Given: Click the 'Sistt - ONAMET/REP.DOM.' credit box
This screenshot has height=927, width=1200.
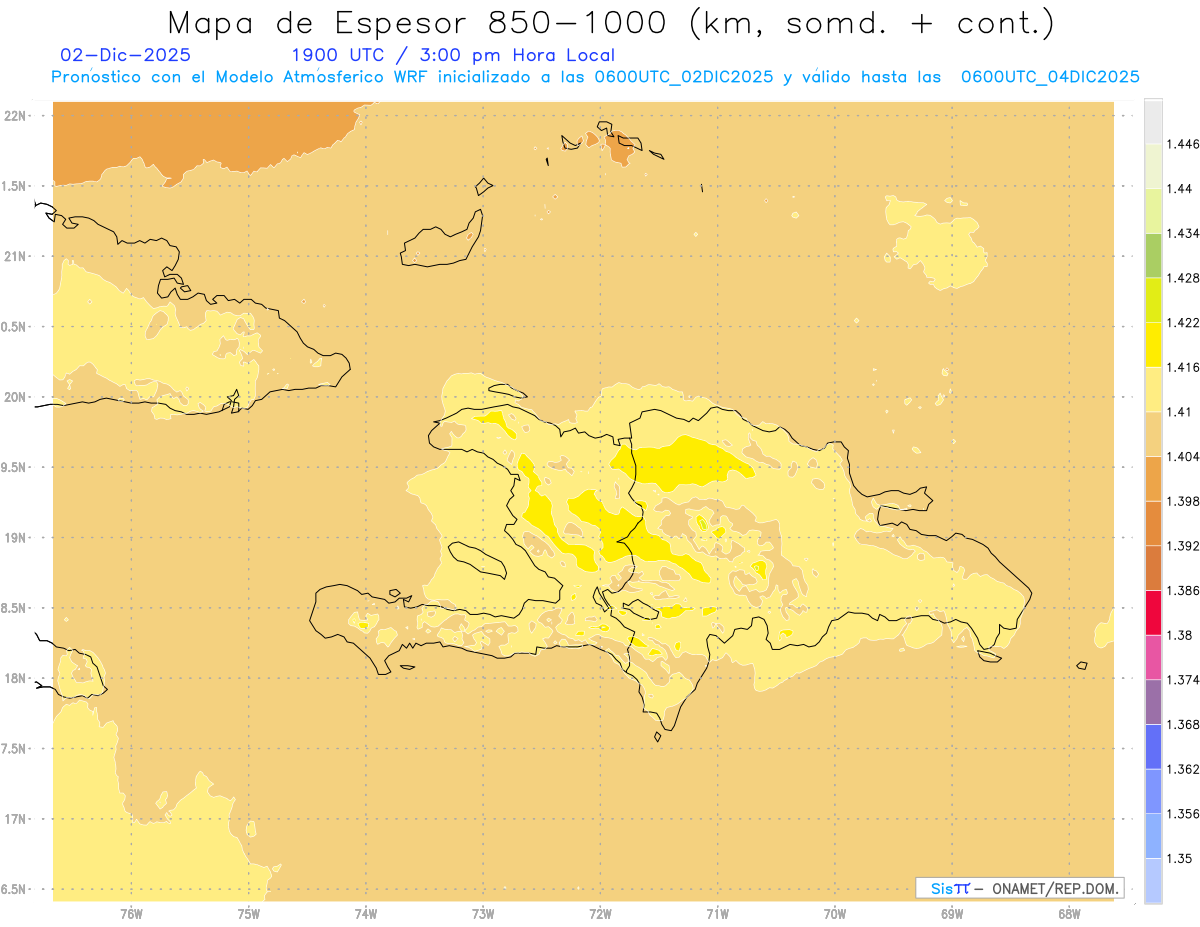Looking at the screenshot, I should pyautogui.click(x=1020, y=888).
